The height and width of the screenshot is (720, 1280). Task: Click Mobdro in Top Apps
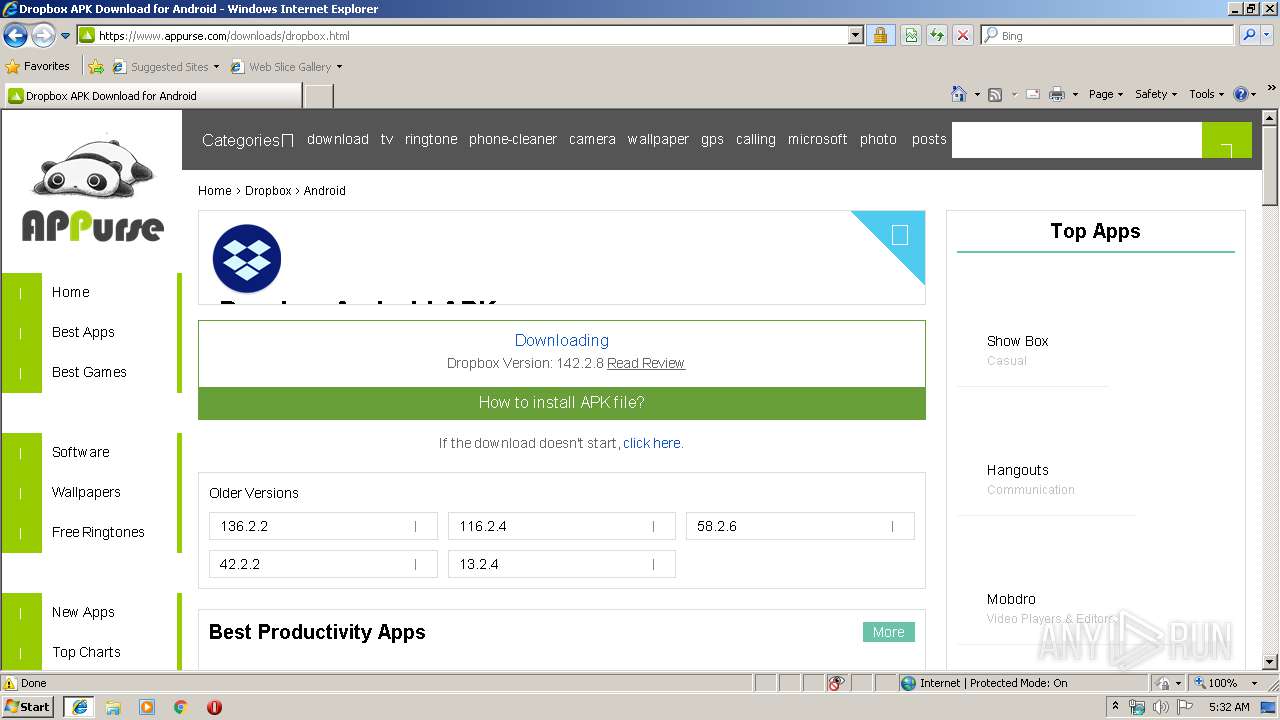(x=1011, y=599)
